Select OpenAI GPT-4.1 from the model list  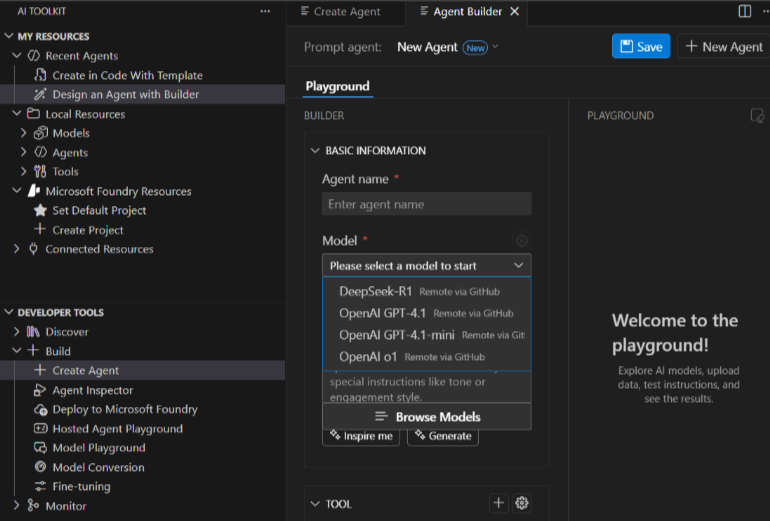(x=382, y=313)
